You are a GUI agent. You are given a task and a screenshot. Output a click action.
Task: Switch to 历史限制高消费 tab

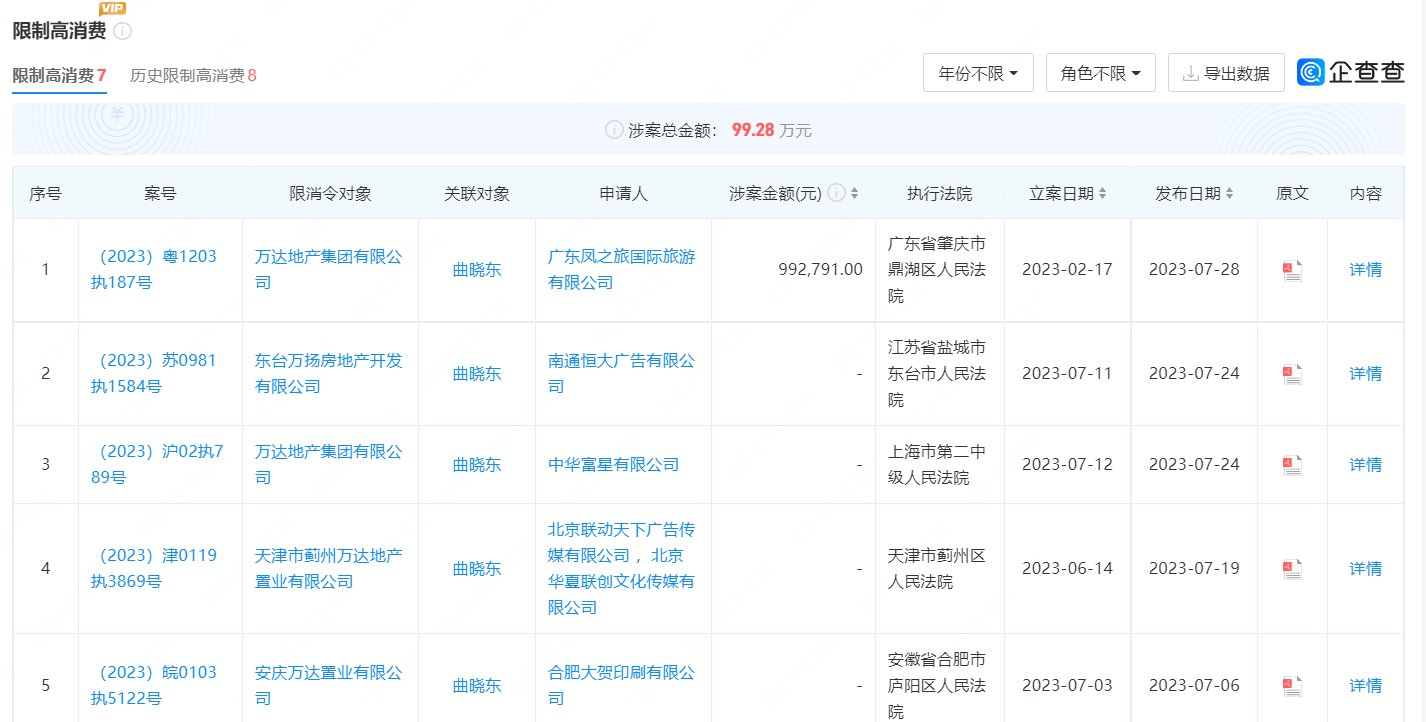pos(193,75)
